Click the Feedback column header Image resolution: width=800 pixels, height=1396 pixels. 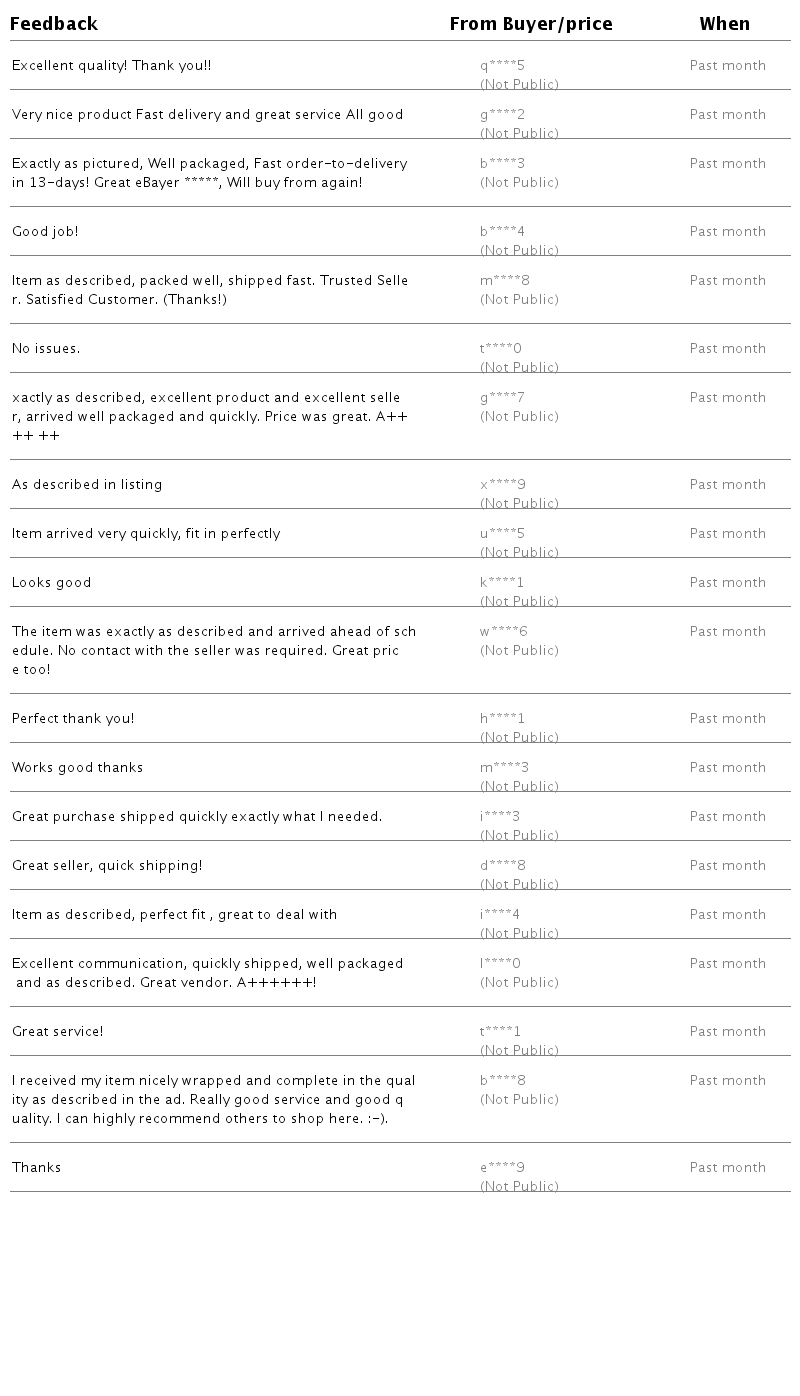tap(54, 24)
